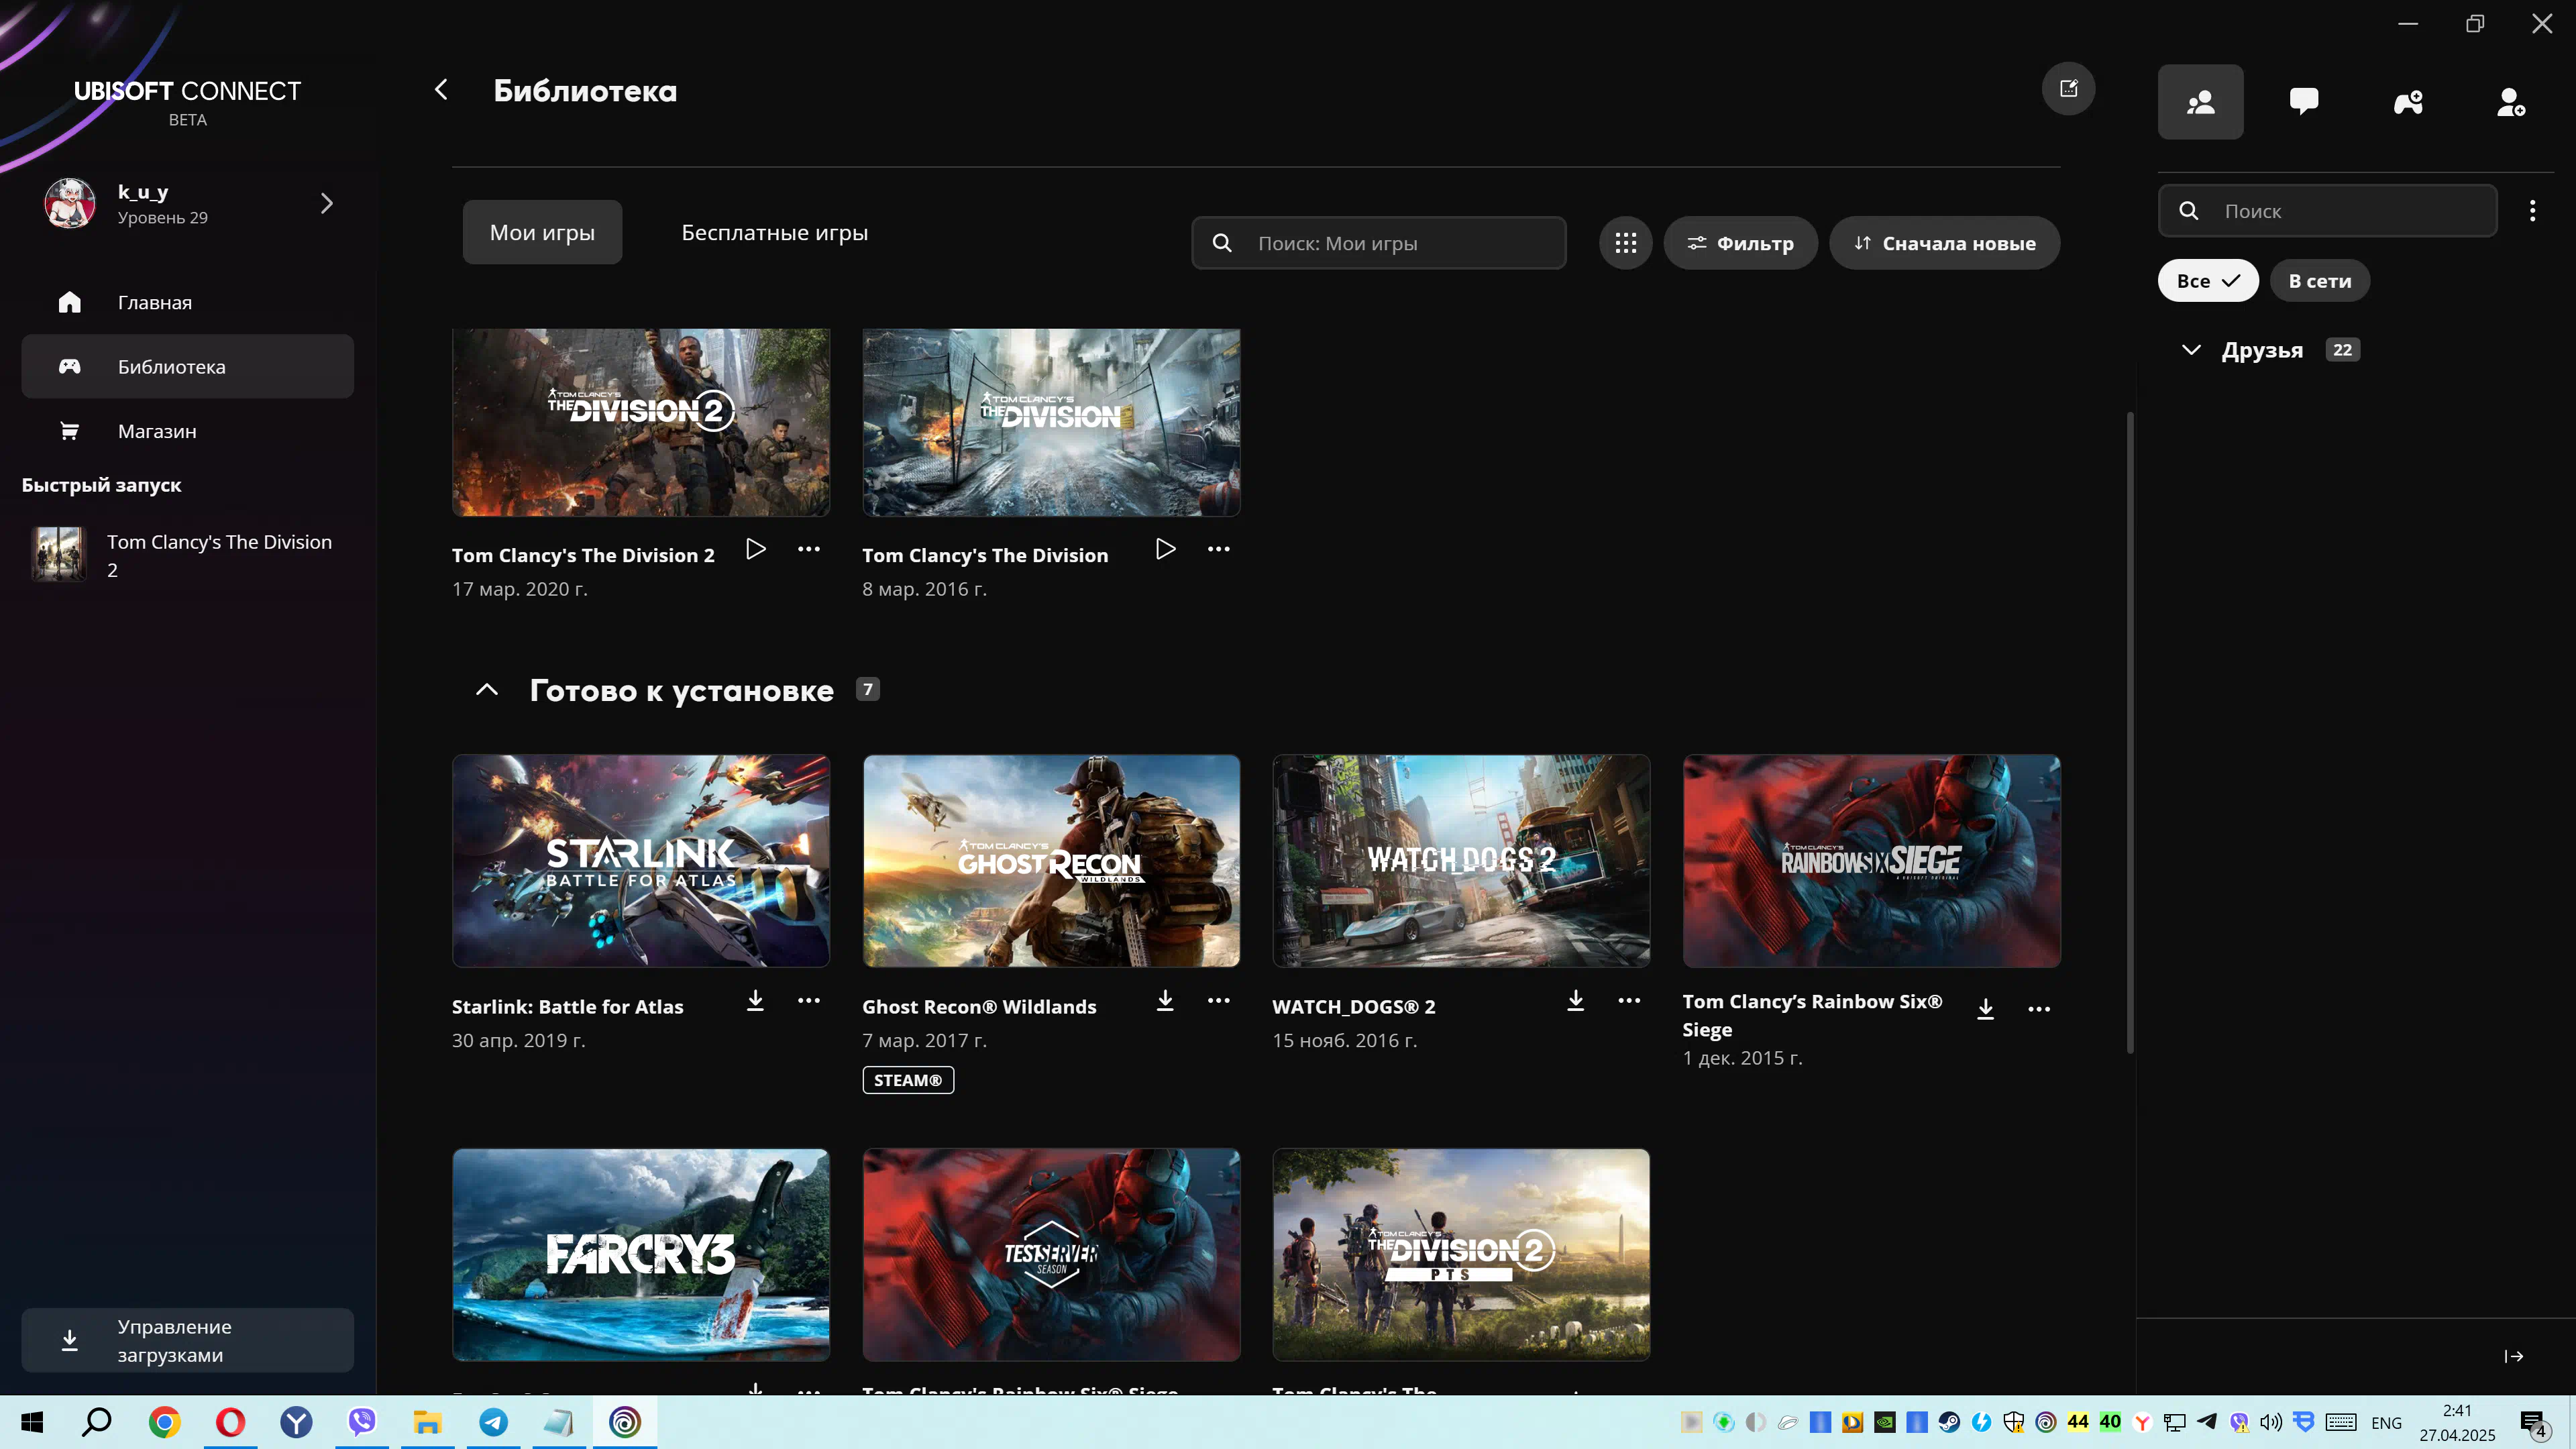Open more options for Tom Clancy's The Division
The image size is (2576, 1449).
click(1218, 549)
